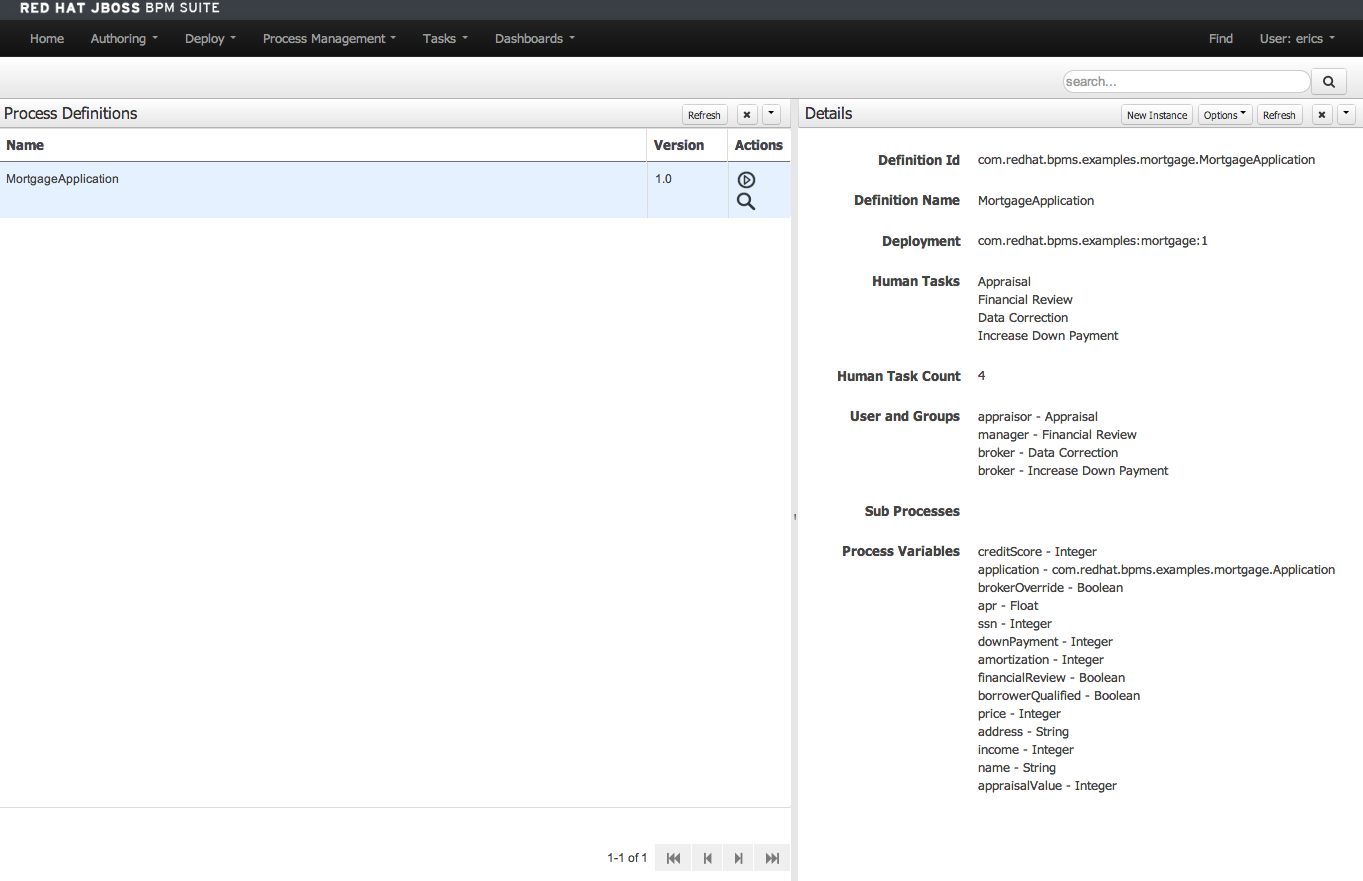Screen dimensions: 1363x881
Task: Click the 'appraisor - Appraisal' entry
Action: point(1038,417)
